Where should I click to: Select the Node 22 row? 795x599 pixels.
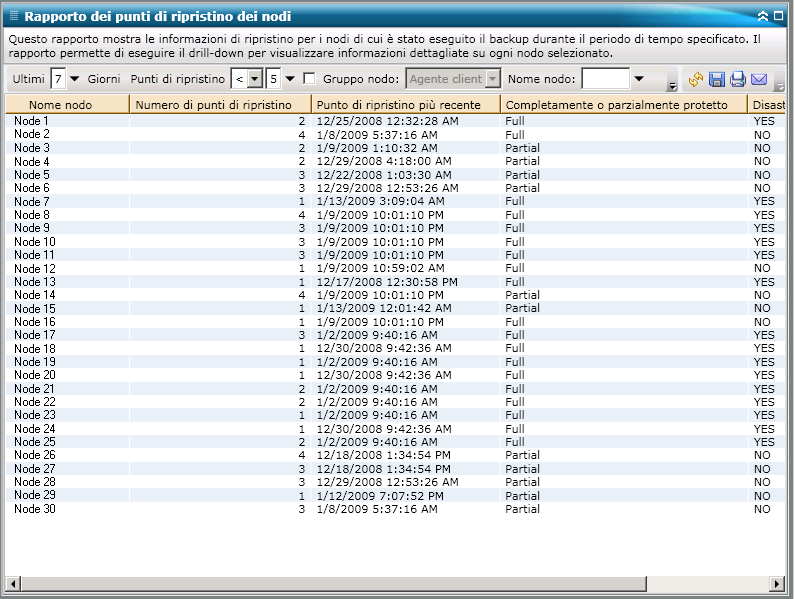click(395, 402)
